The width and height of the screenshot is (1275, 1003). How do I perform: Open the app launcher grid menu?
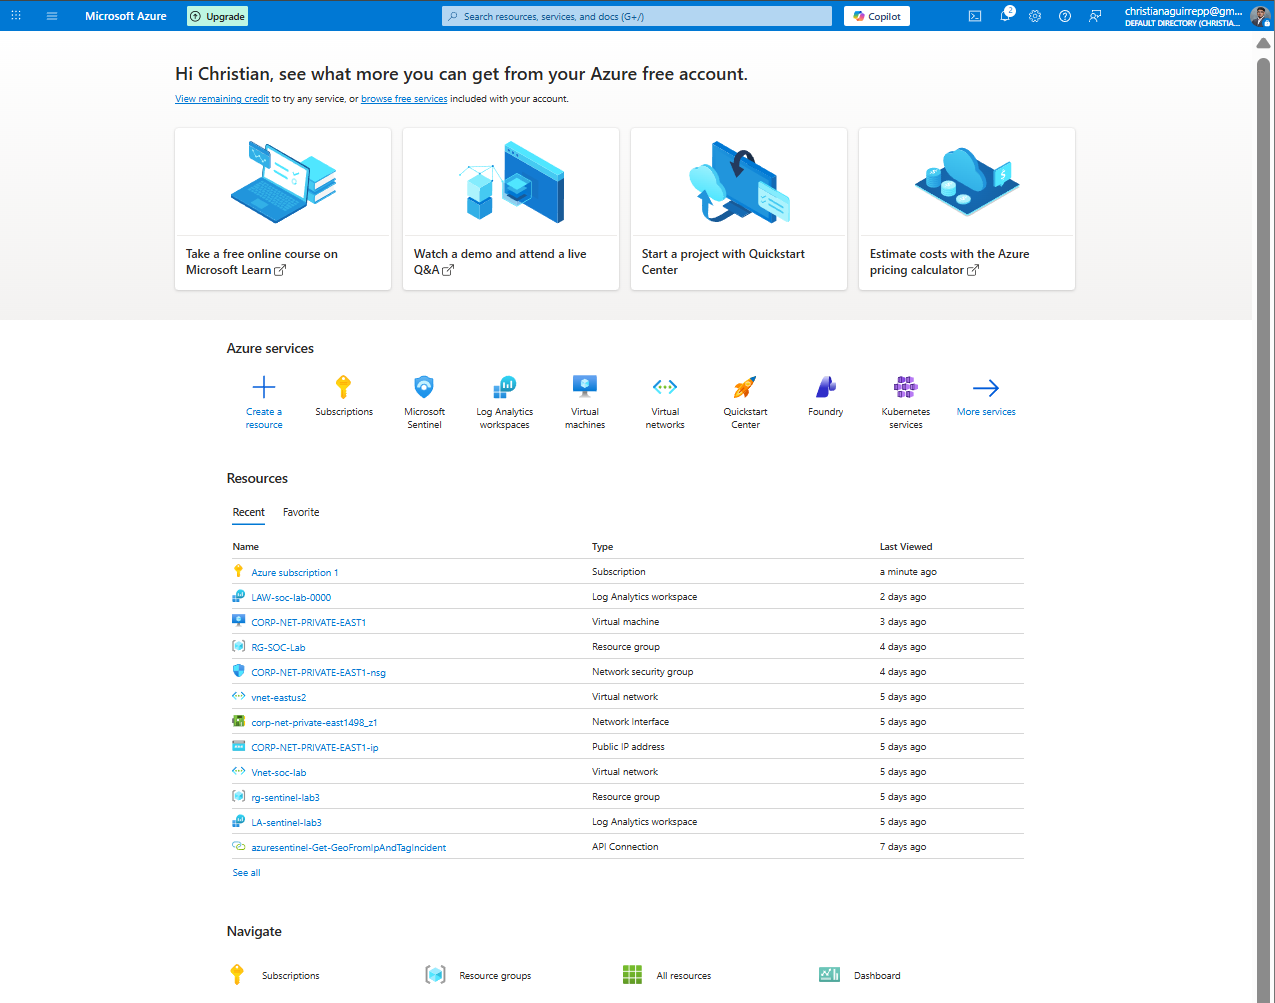pos(15,15)
